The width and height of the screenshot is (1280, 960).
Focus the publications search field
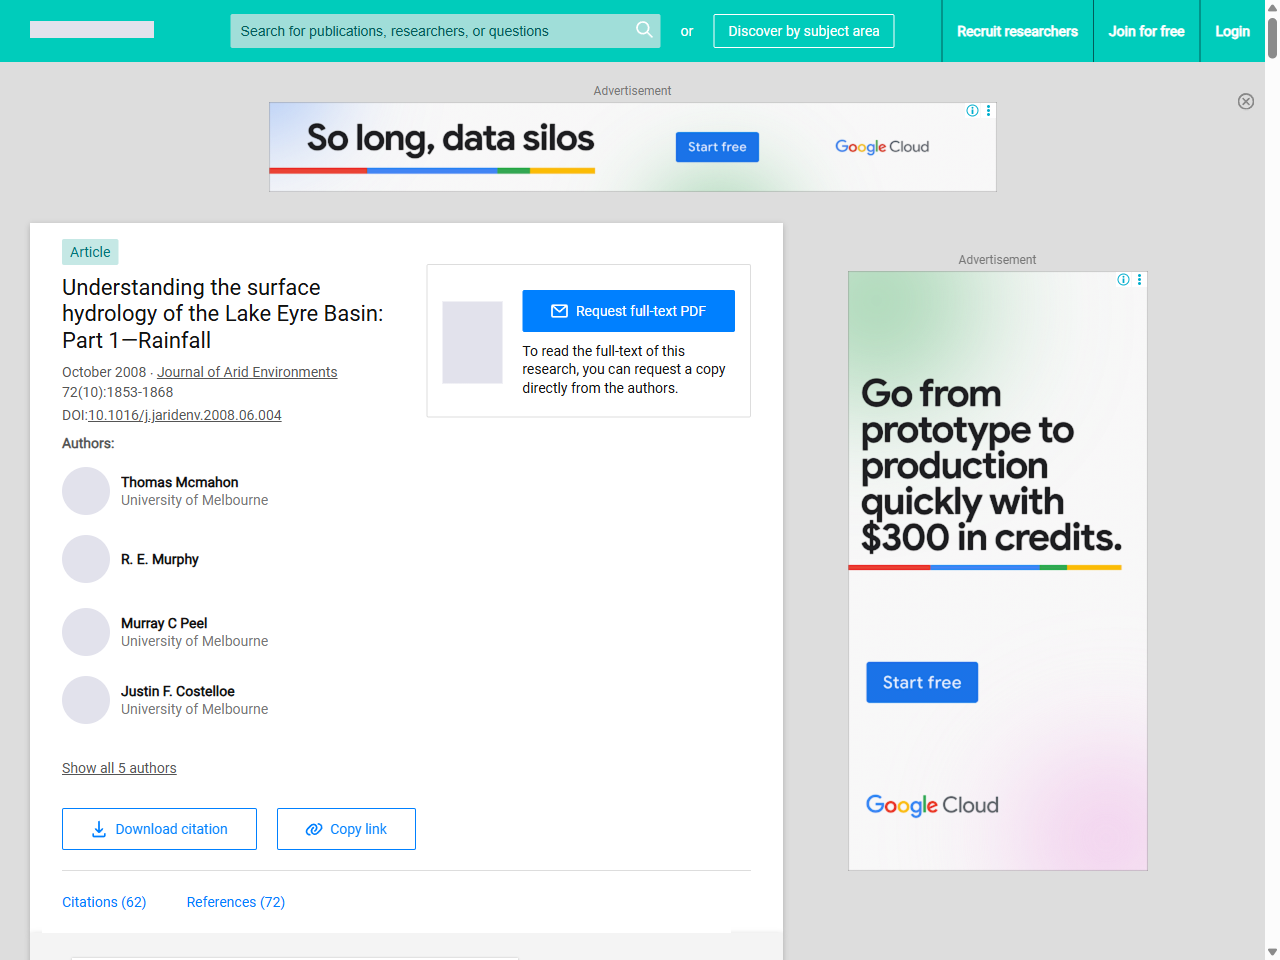tap(430, 31)
